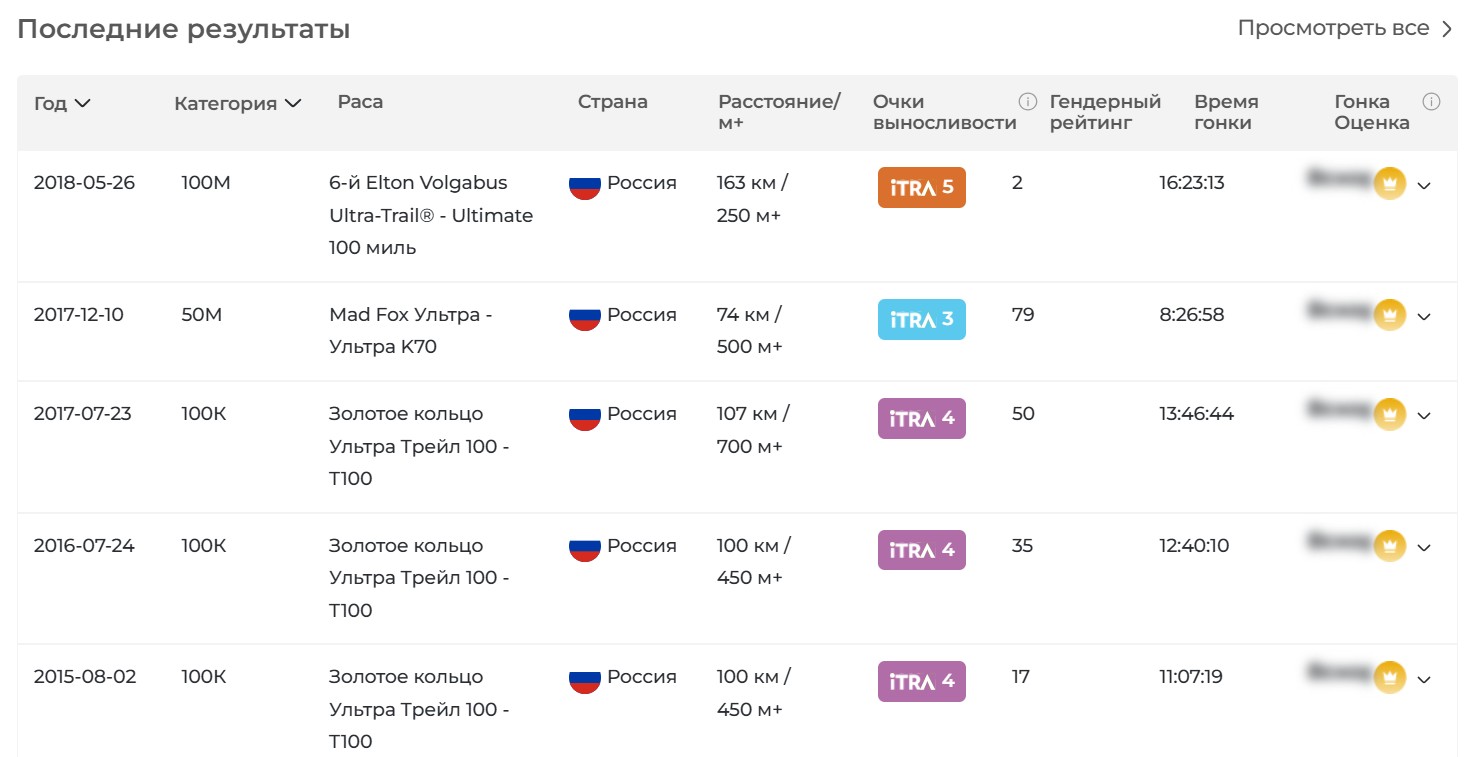
Task: Expand the 2018-05-26 Elton race row
Action: [x=1424, y=185]
